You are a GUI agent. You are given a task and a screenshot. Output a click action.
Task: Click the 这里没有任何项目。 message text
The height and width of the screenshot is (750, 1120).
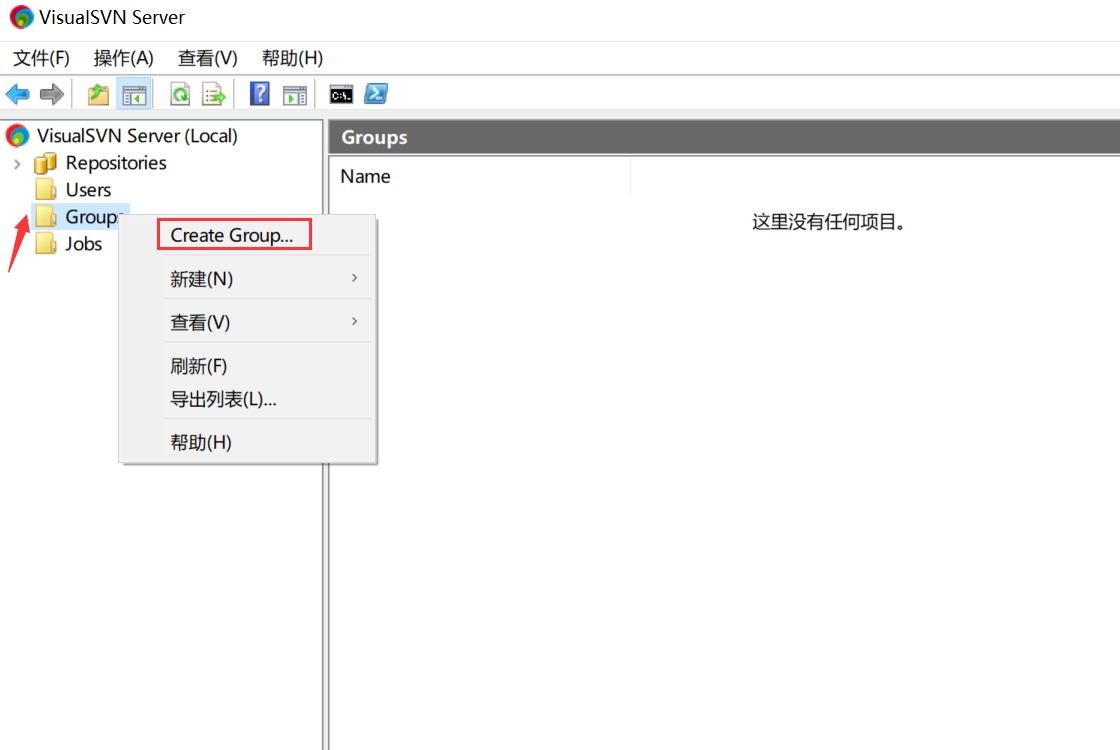[829, 222]
